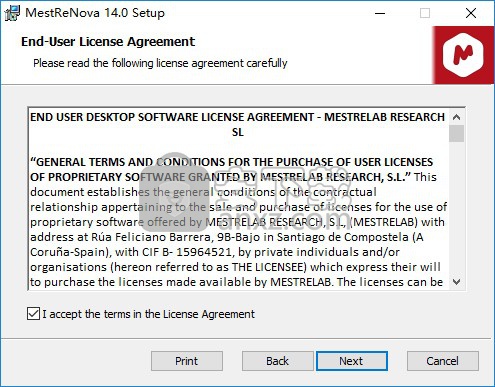This screenshot has width=495, height=387.
Task: Tick the accept license terms checkbox
Action: click(33, 314)
